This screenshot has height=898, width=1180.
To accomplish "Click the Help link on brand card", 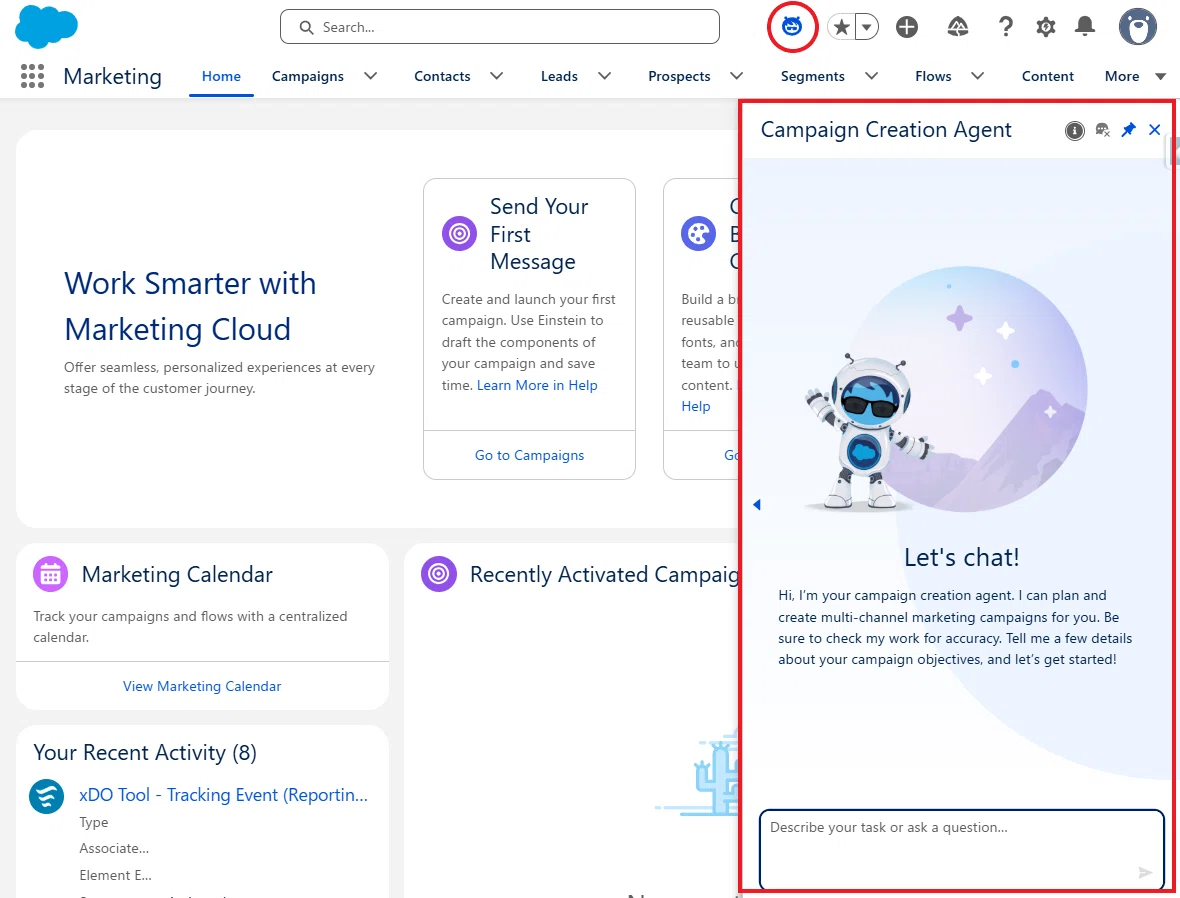I will point(695,406).
